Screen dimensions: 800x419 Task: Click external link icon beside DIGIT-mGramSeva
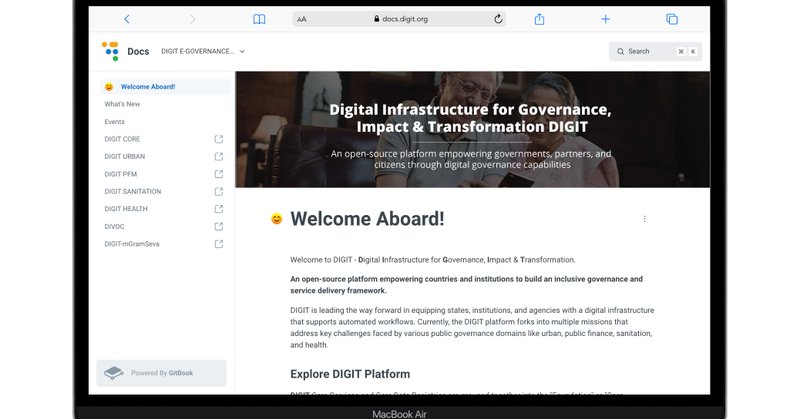[x=219, y=244]
